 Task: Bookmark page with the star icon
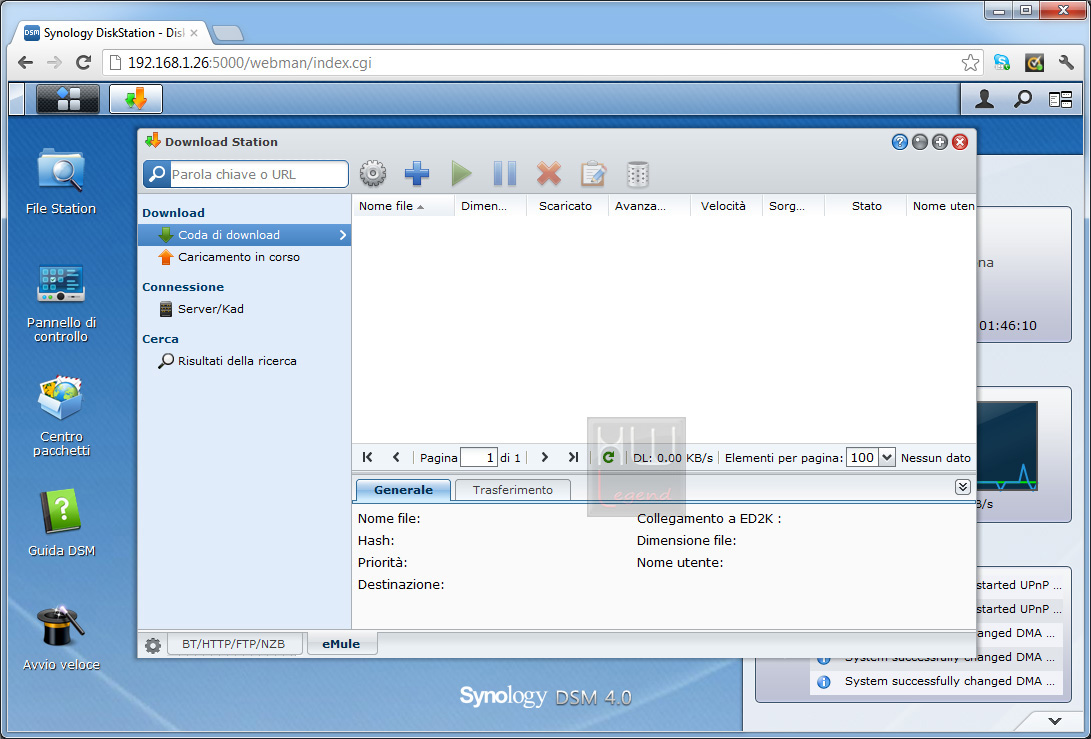point(970,63)
